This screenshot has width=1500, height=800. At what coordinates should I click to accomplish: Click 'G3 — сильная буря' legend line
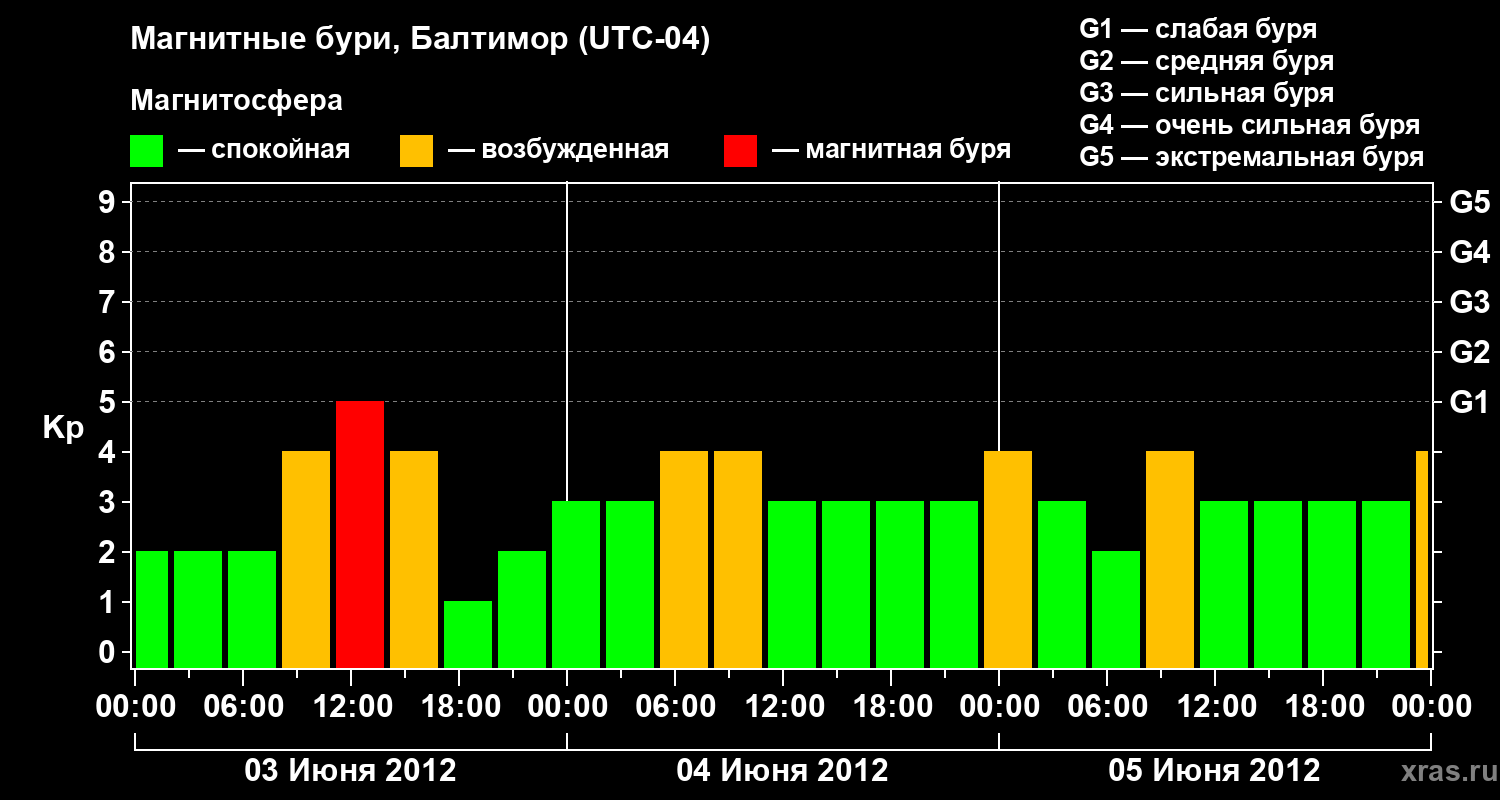1206,93
